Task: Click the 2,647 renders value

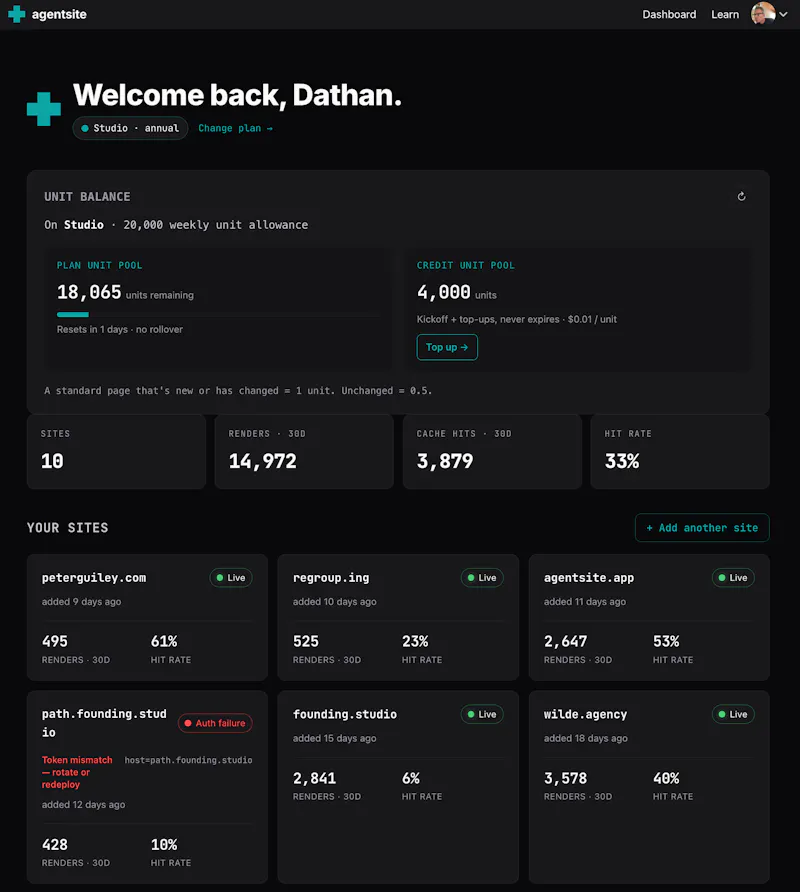Action: pyautogui.click(x=566, y=641)
